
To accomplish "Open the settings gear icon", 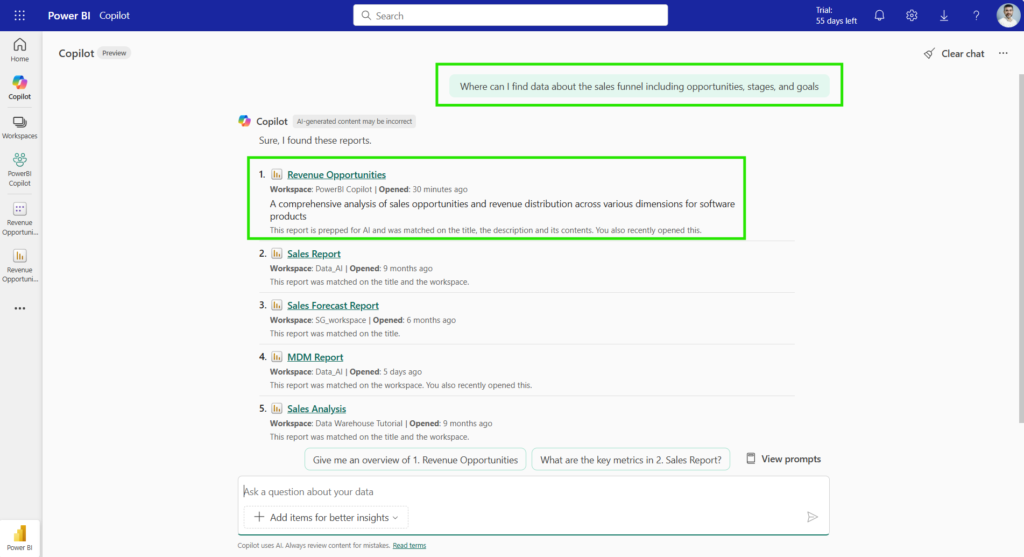I will 912,15.
